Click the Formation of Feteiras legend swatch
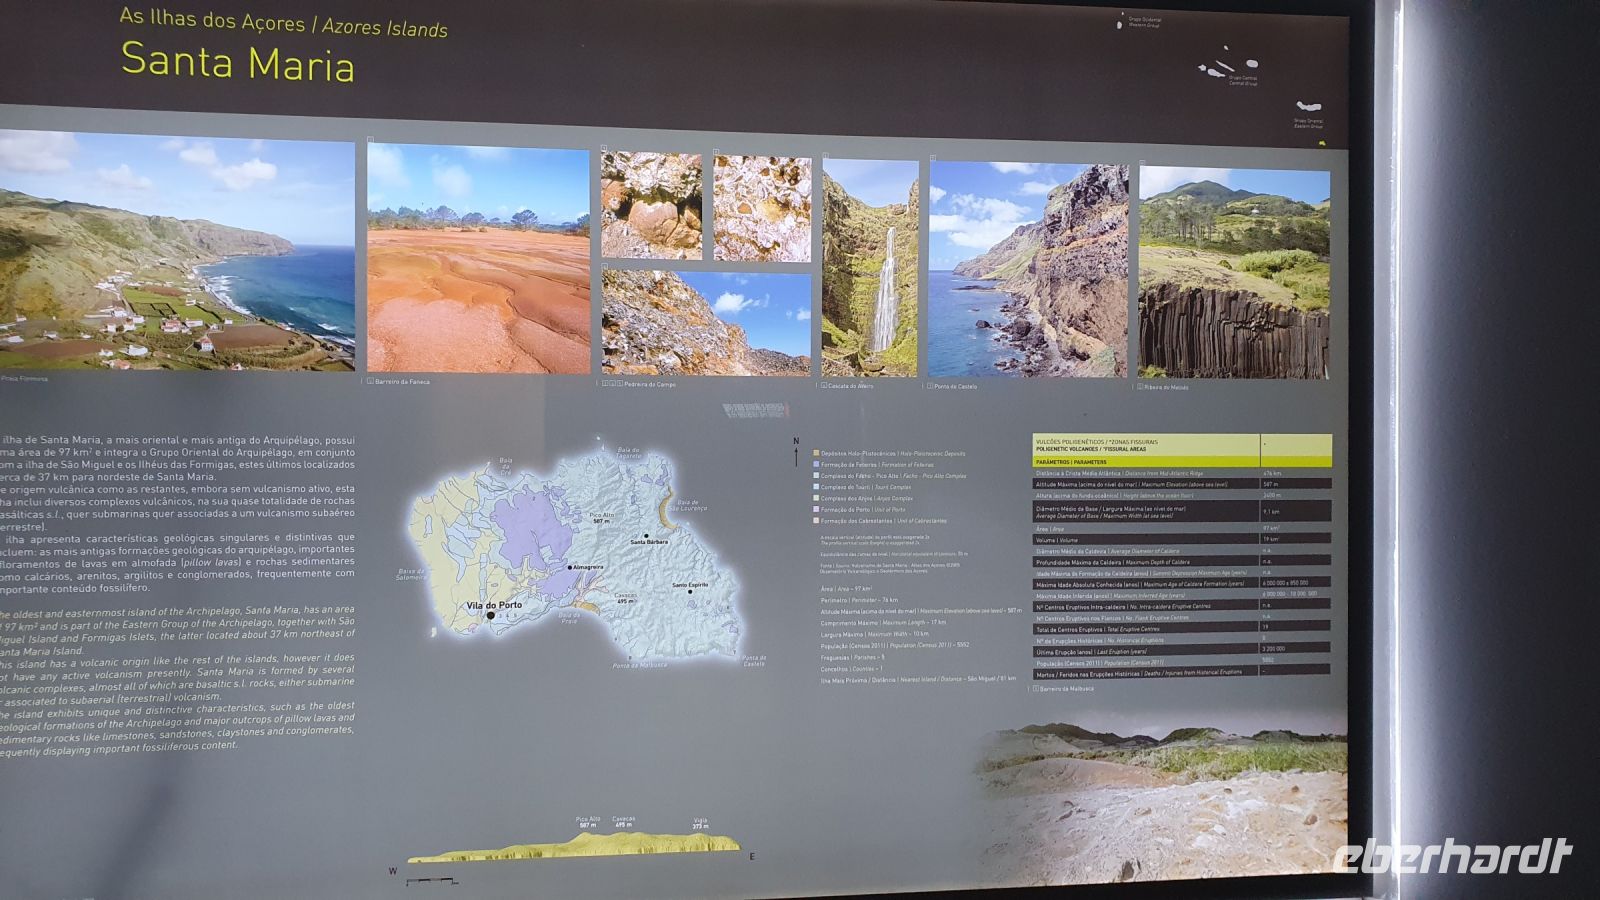 coord(816,465)
